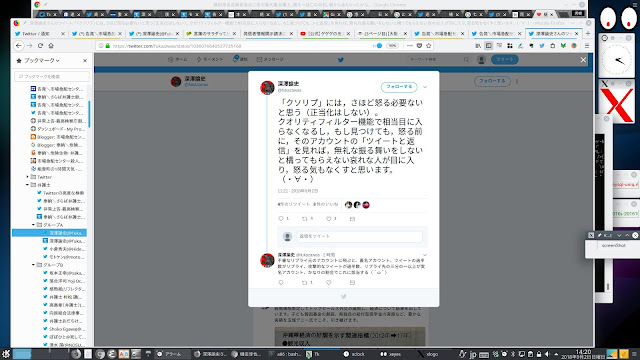Switch to the YouTube 【公式】 tab
Screen dimensions: 640x360
click(326, 33)
